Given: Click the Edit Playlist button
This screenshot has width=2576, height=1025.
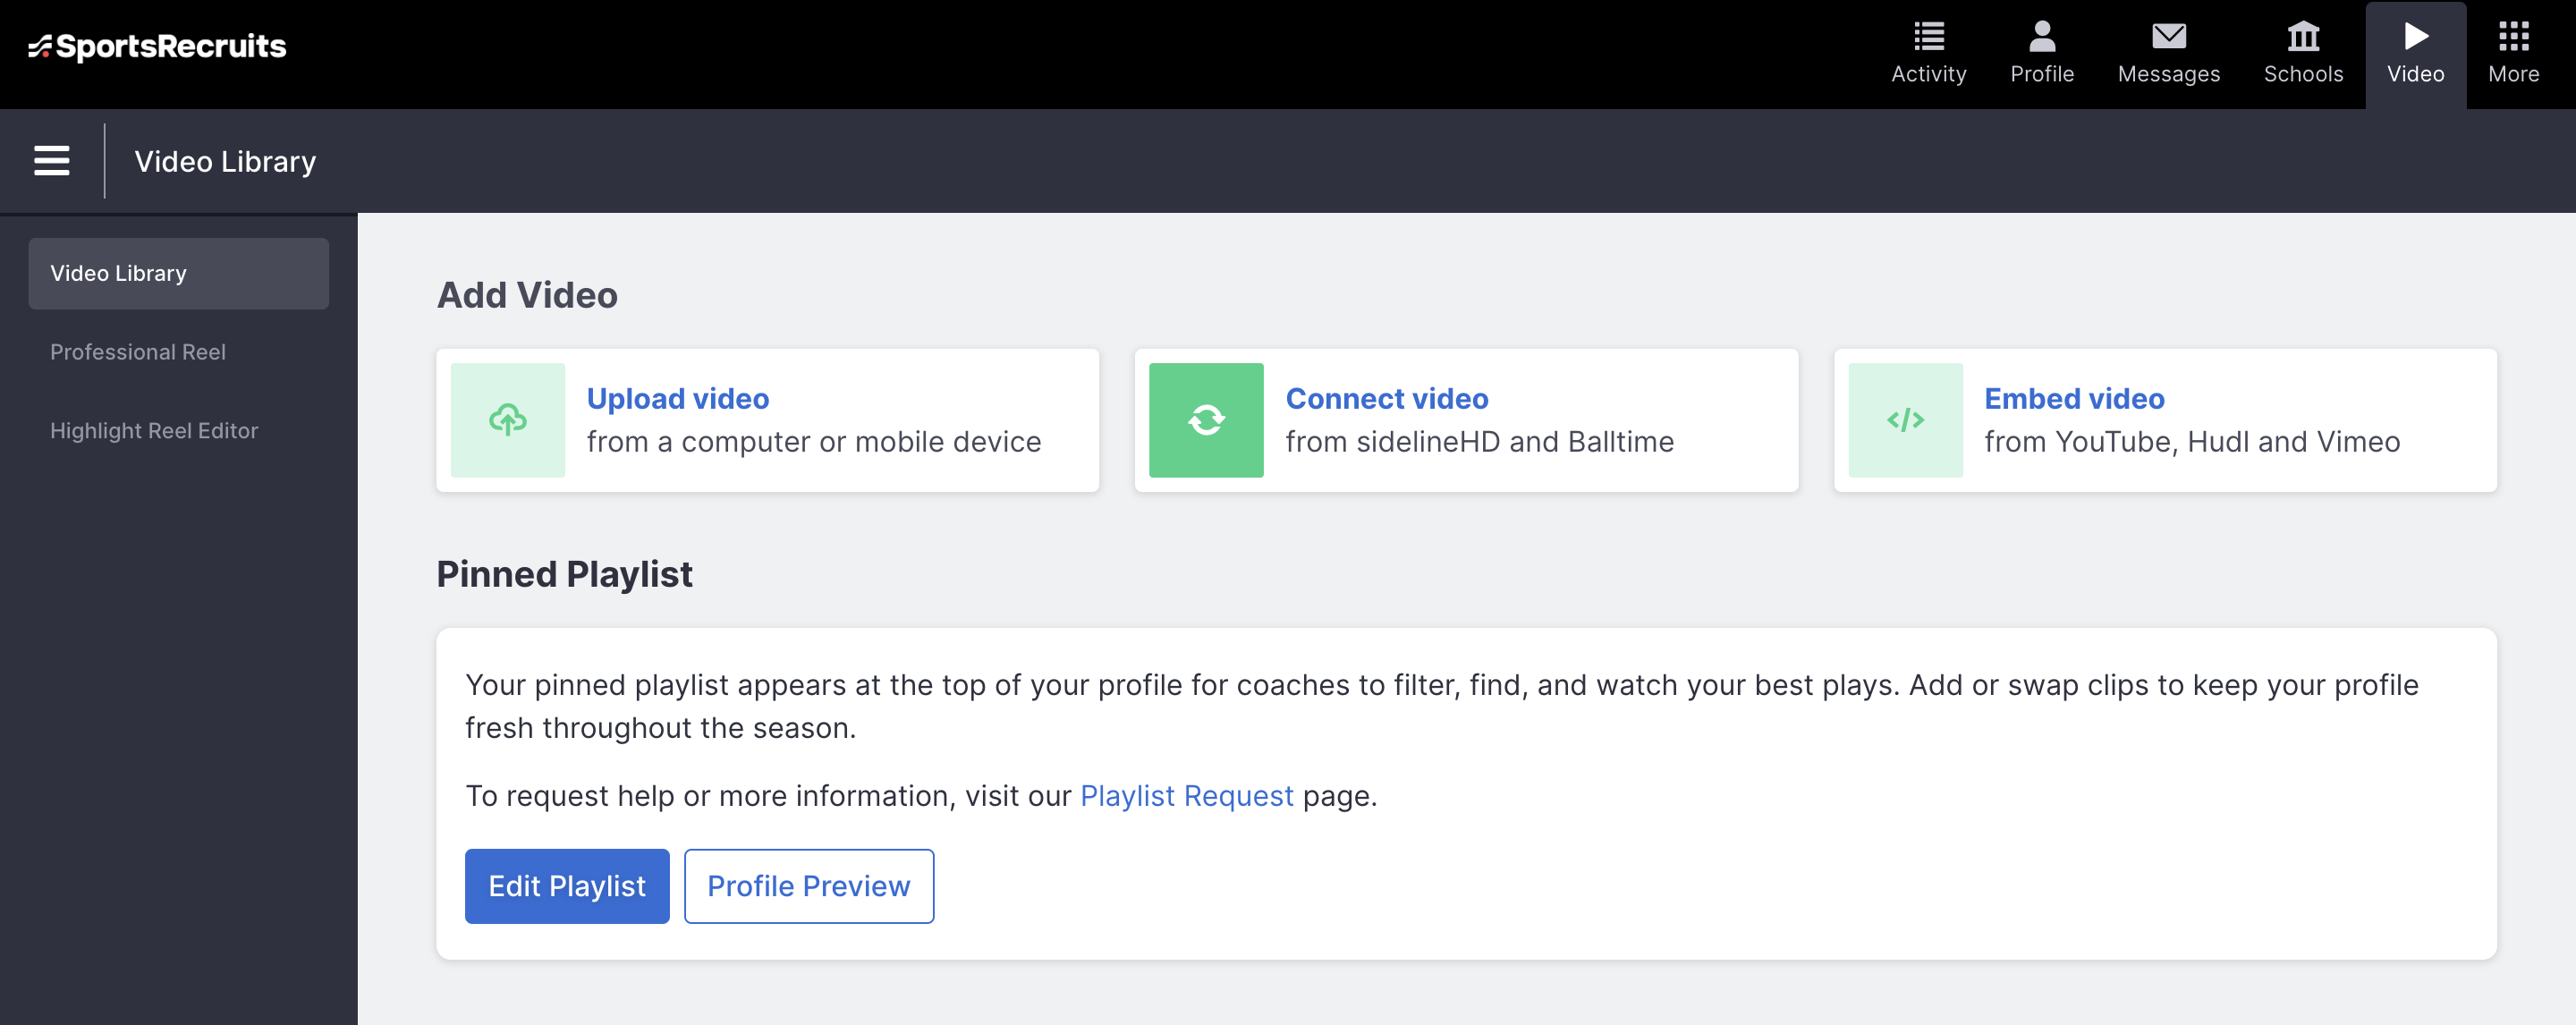Looking at the screenshot, I should tap(567, 886).
